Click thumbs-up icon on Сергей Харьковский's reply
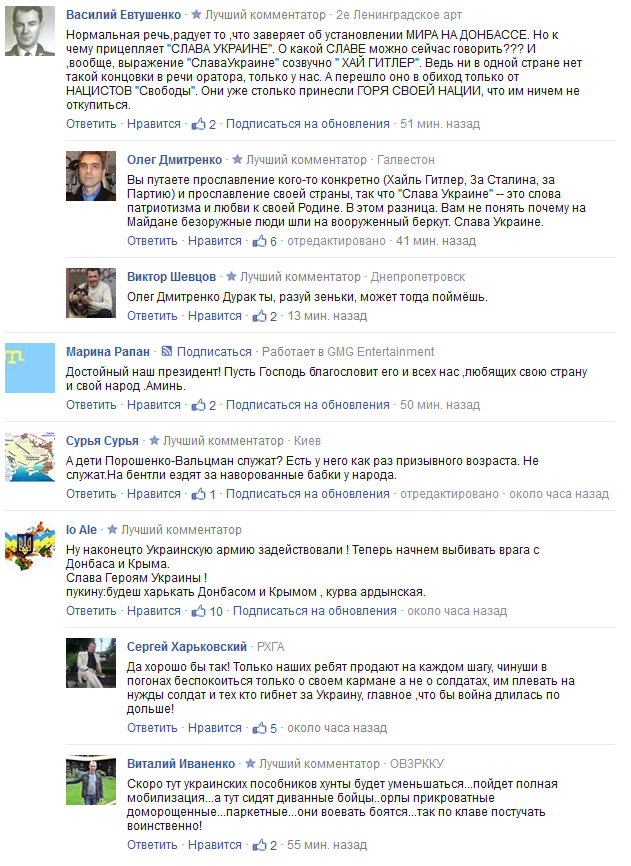 259,728
